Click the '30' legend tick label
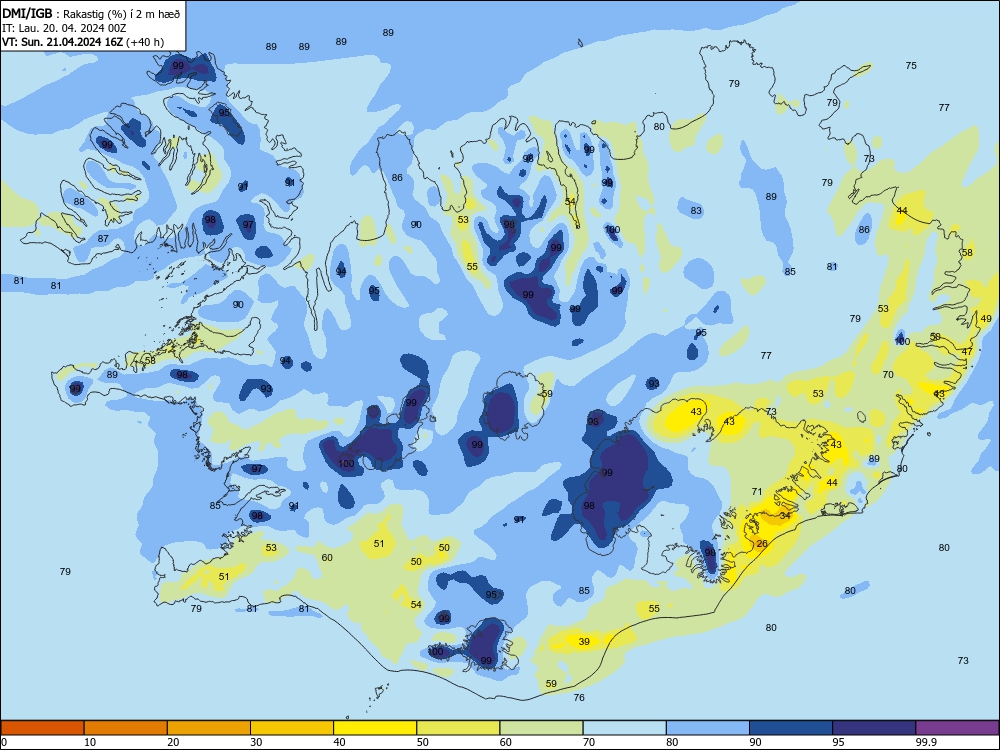Image resolution: width=1000 pixels, height=750 pixels. click(x=256, y=742)
